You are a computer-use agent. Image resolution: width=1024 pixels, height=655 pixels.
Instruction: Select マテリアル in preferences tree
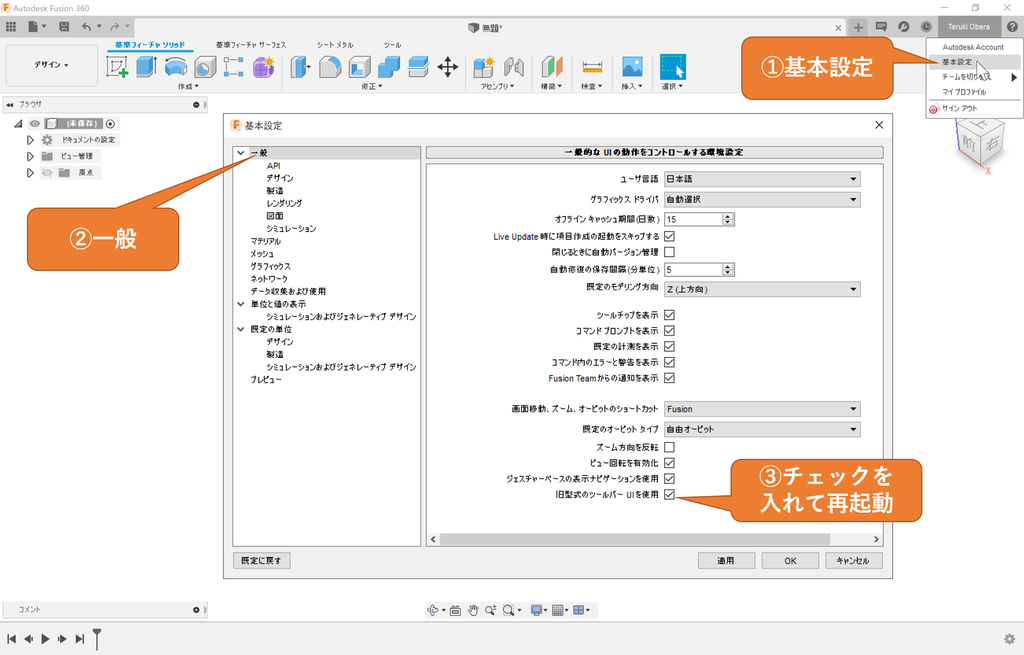pyautogui.click(x=265, y=241)
